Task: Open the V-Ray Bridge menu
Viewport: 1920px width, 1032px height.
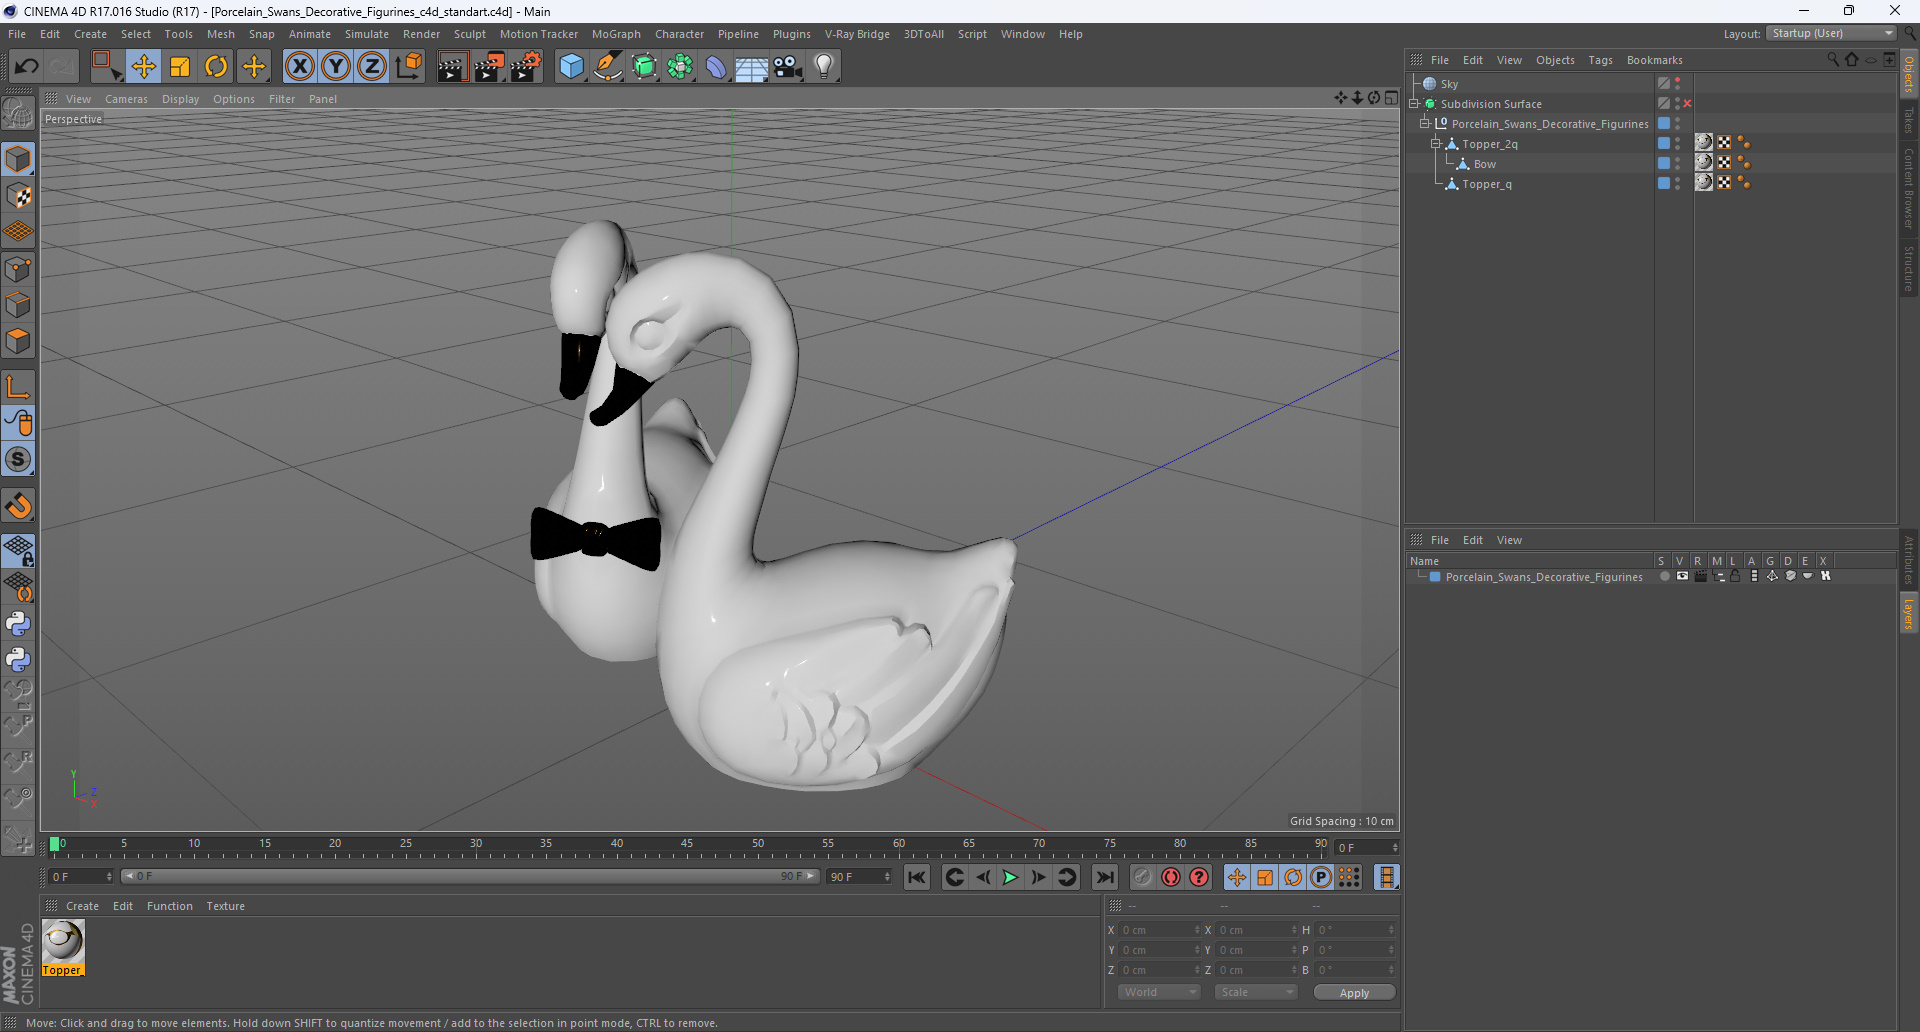Action: tap(857, 34)
